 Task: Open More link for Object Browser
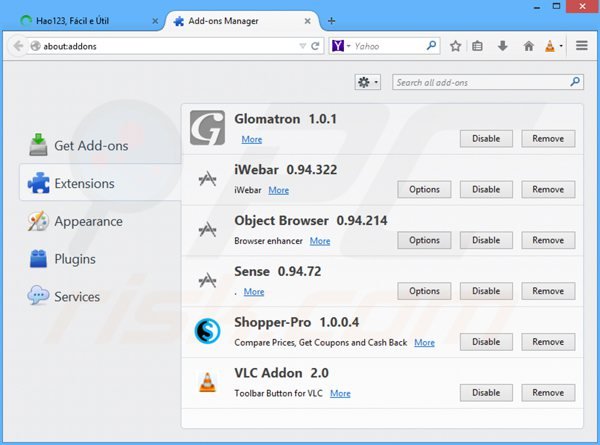tap(320, 241)
